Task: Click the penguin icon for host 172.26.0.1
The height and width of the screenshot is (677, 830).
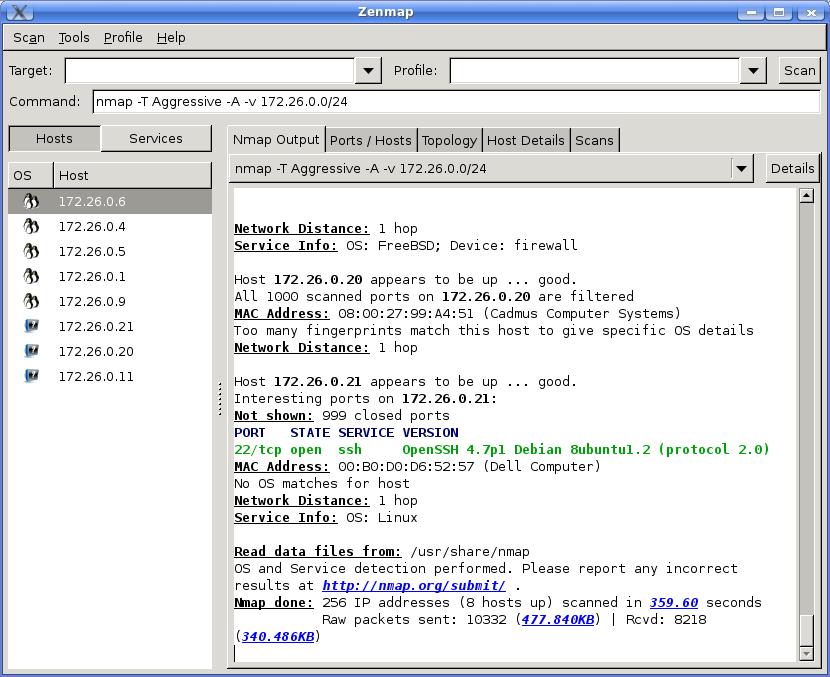Action: pyautogui.click(x=31, y=276)
